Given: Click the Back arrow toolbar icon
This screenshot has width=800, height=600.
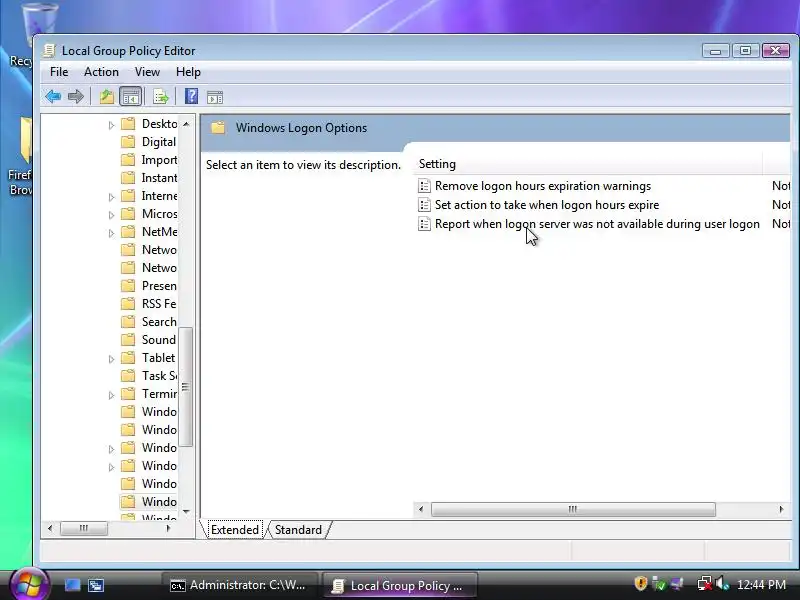Looking at the screenshot, I should [53, 96].
